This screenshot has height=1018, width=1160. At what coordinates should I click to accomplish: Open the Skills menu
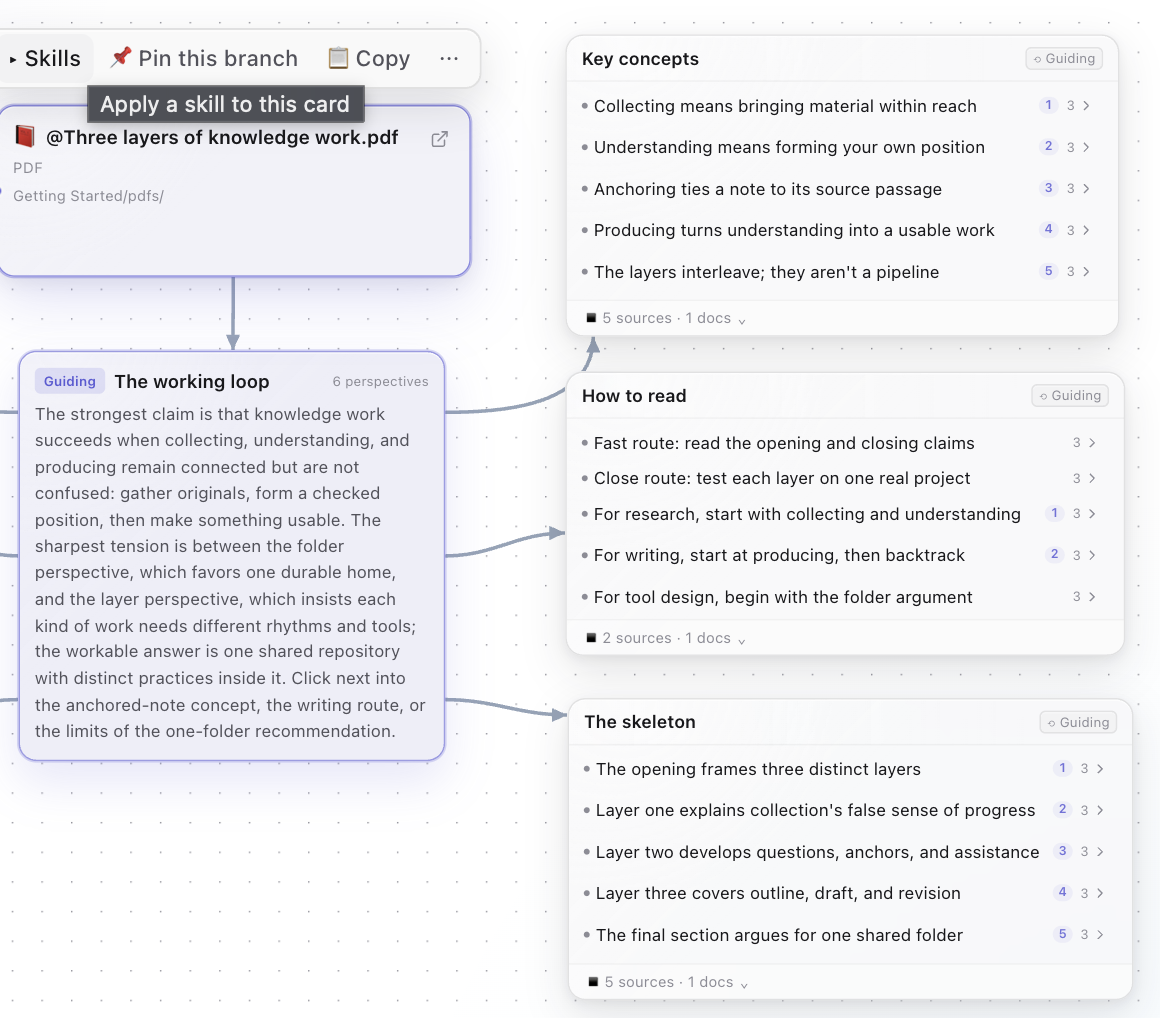(45, 58)
